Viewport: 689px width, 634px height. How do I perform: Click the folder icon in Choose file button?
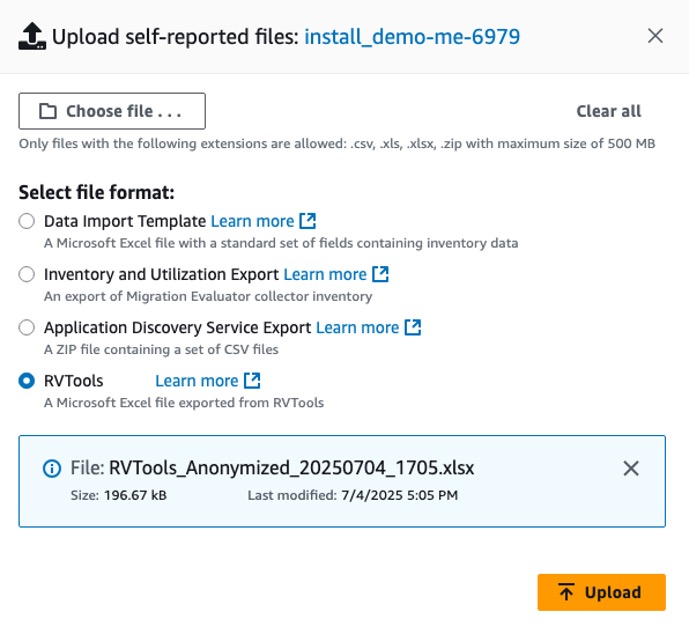(x=48, y=111)
